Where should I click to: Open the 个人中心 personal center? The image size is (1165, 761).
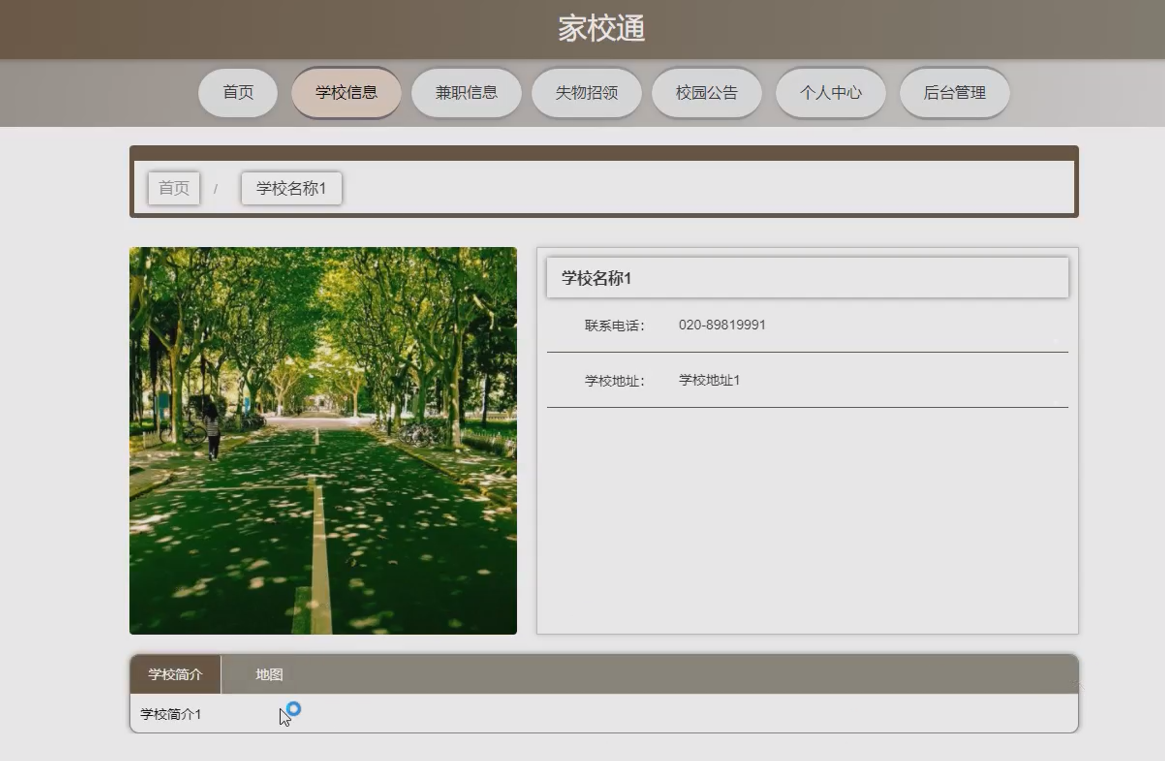830,92
